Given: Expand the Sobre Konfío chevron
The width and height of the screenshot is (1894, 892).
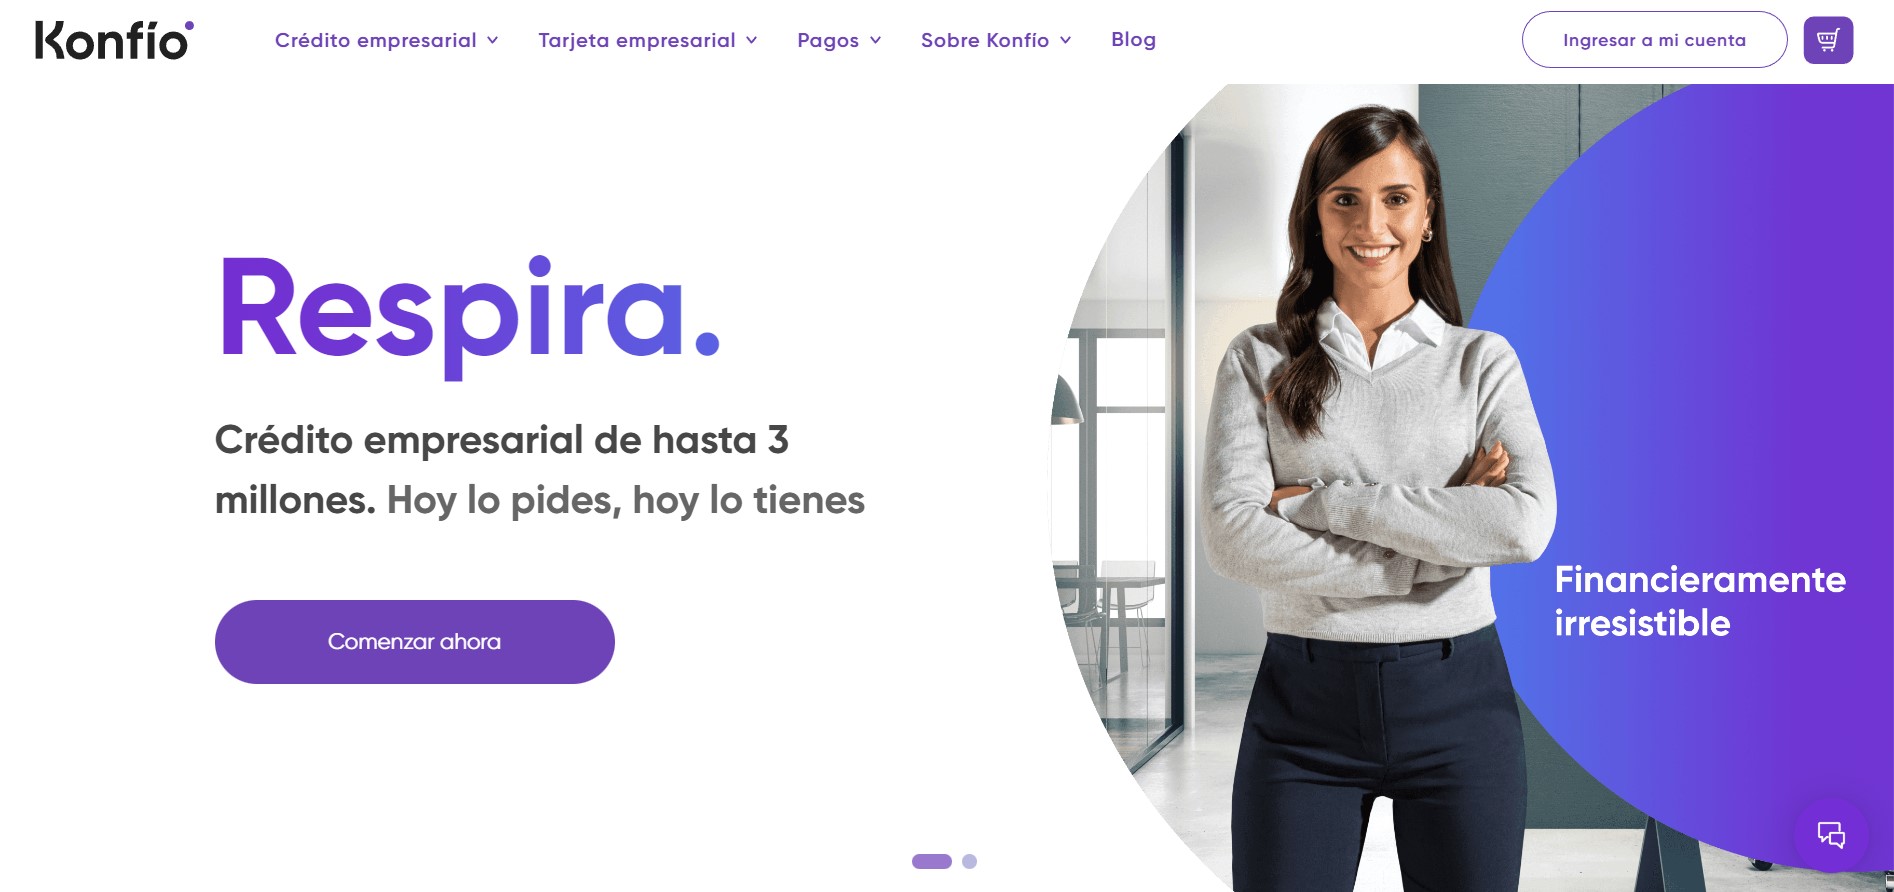Looking at the screenshot, I should tap(1065, 40).
